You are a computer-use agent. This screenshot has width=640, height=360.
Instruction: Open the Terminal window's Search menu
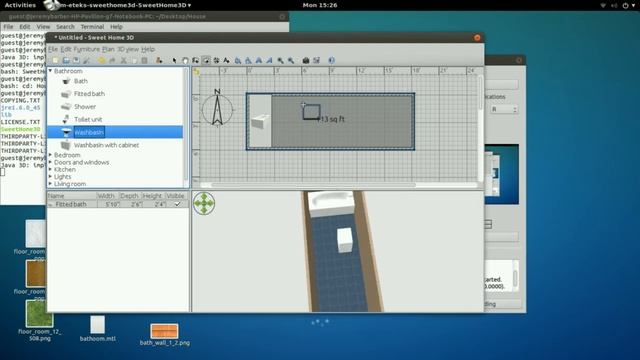pos(65,27)
